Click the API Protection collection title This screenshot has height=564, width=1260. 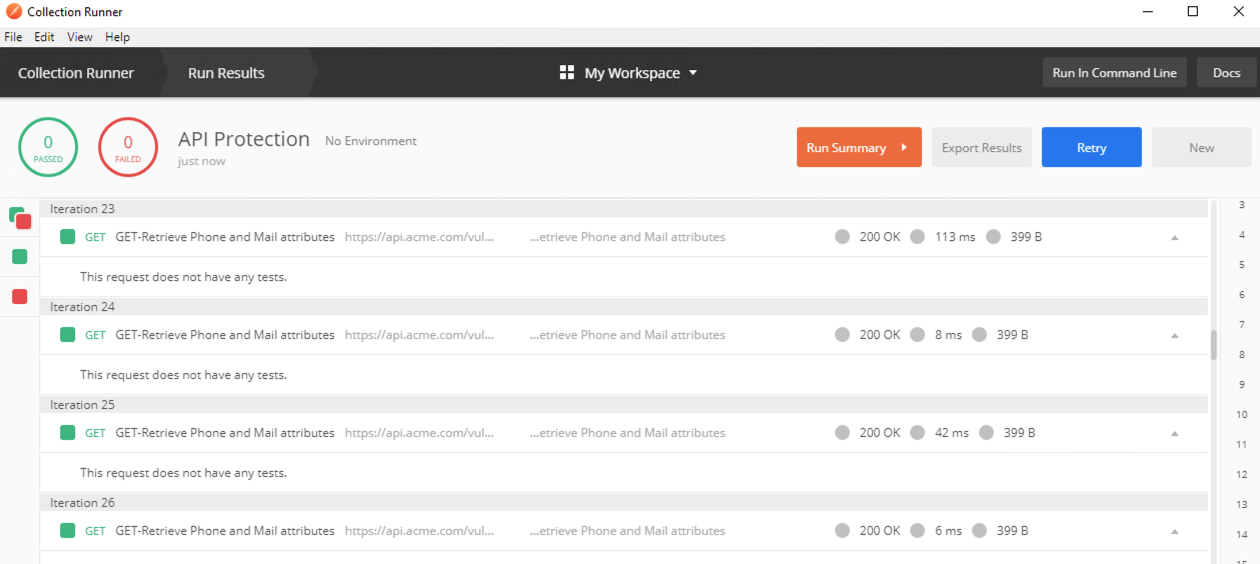coord(244,139)
